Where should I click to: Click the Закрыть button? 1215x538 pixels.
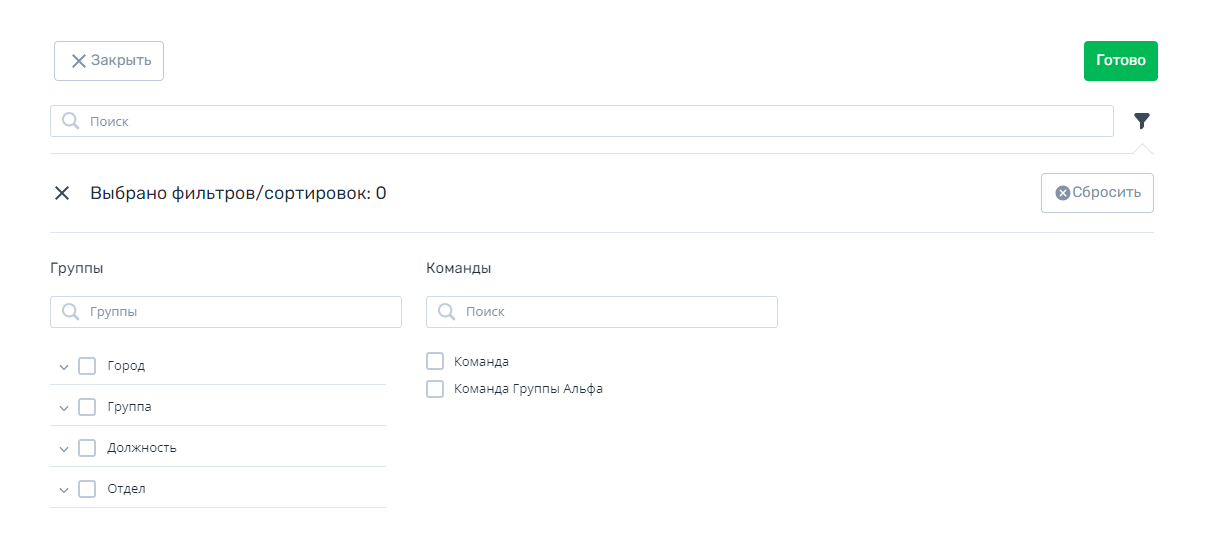109,61
